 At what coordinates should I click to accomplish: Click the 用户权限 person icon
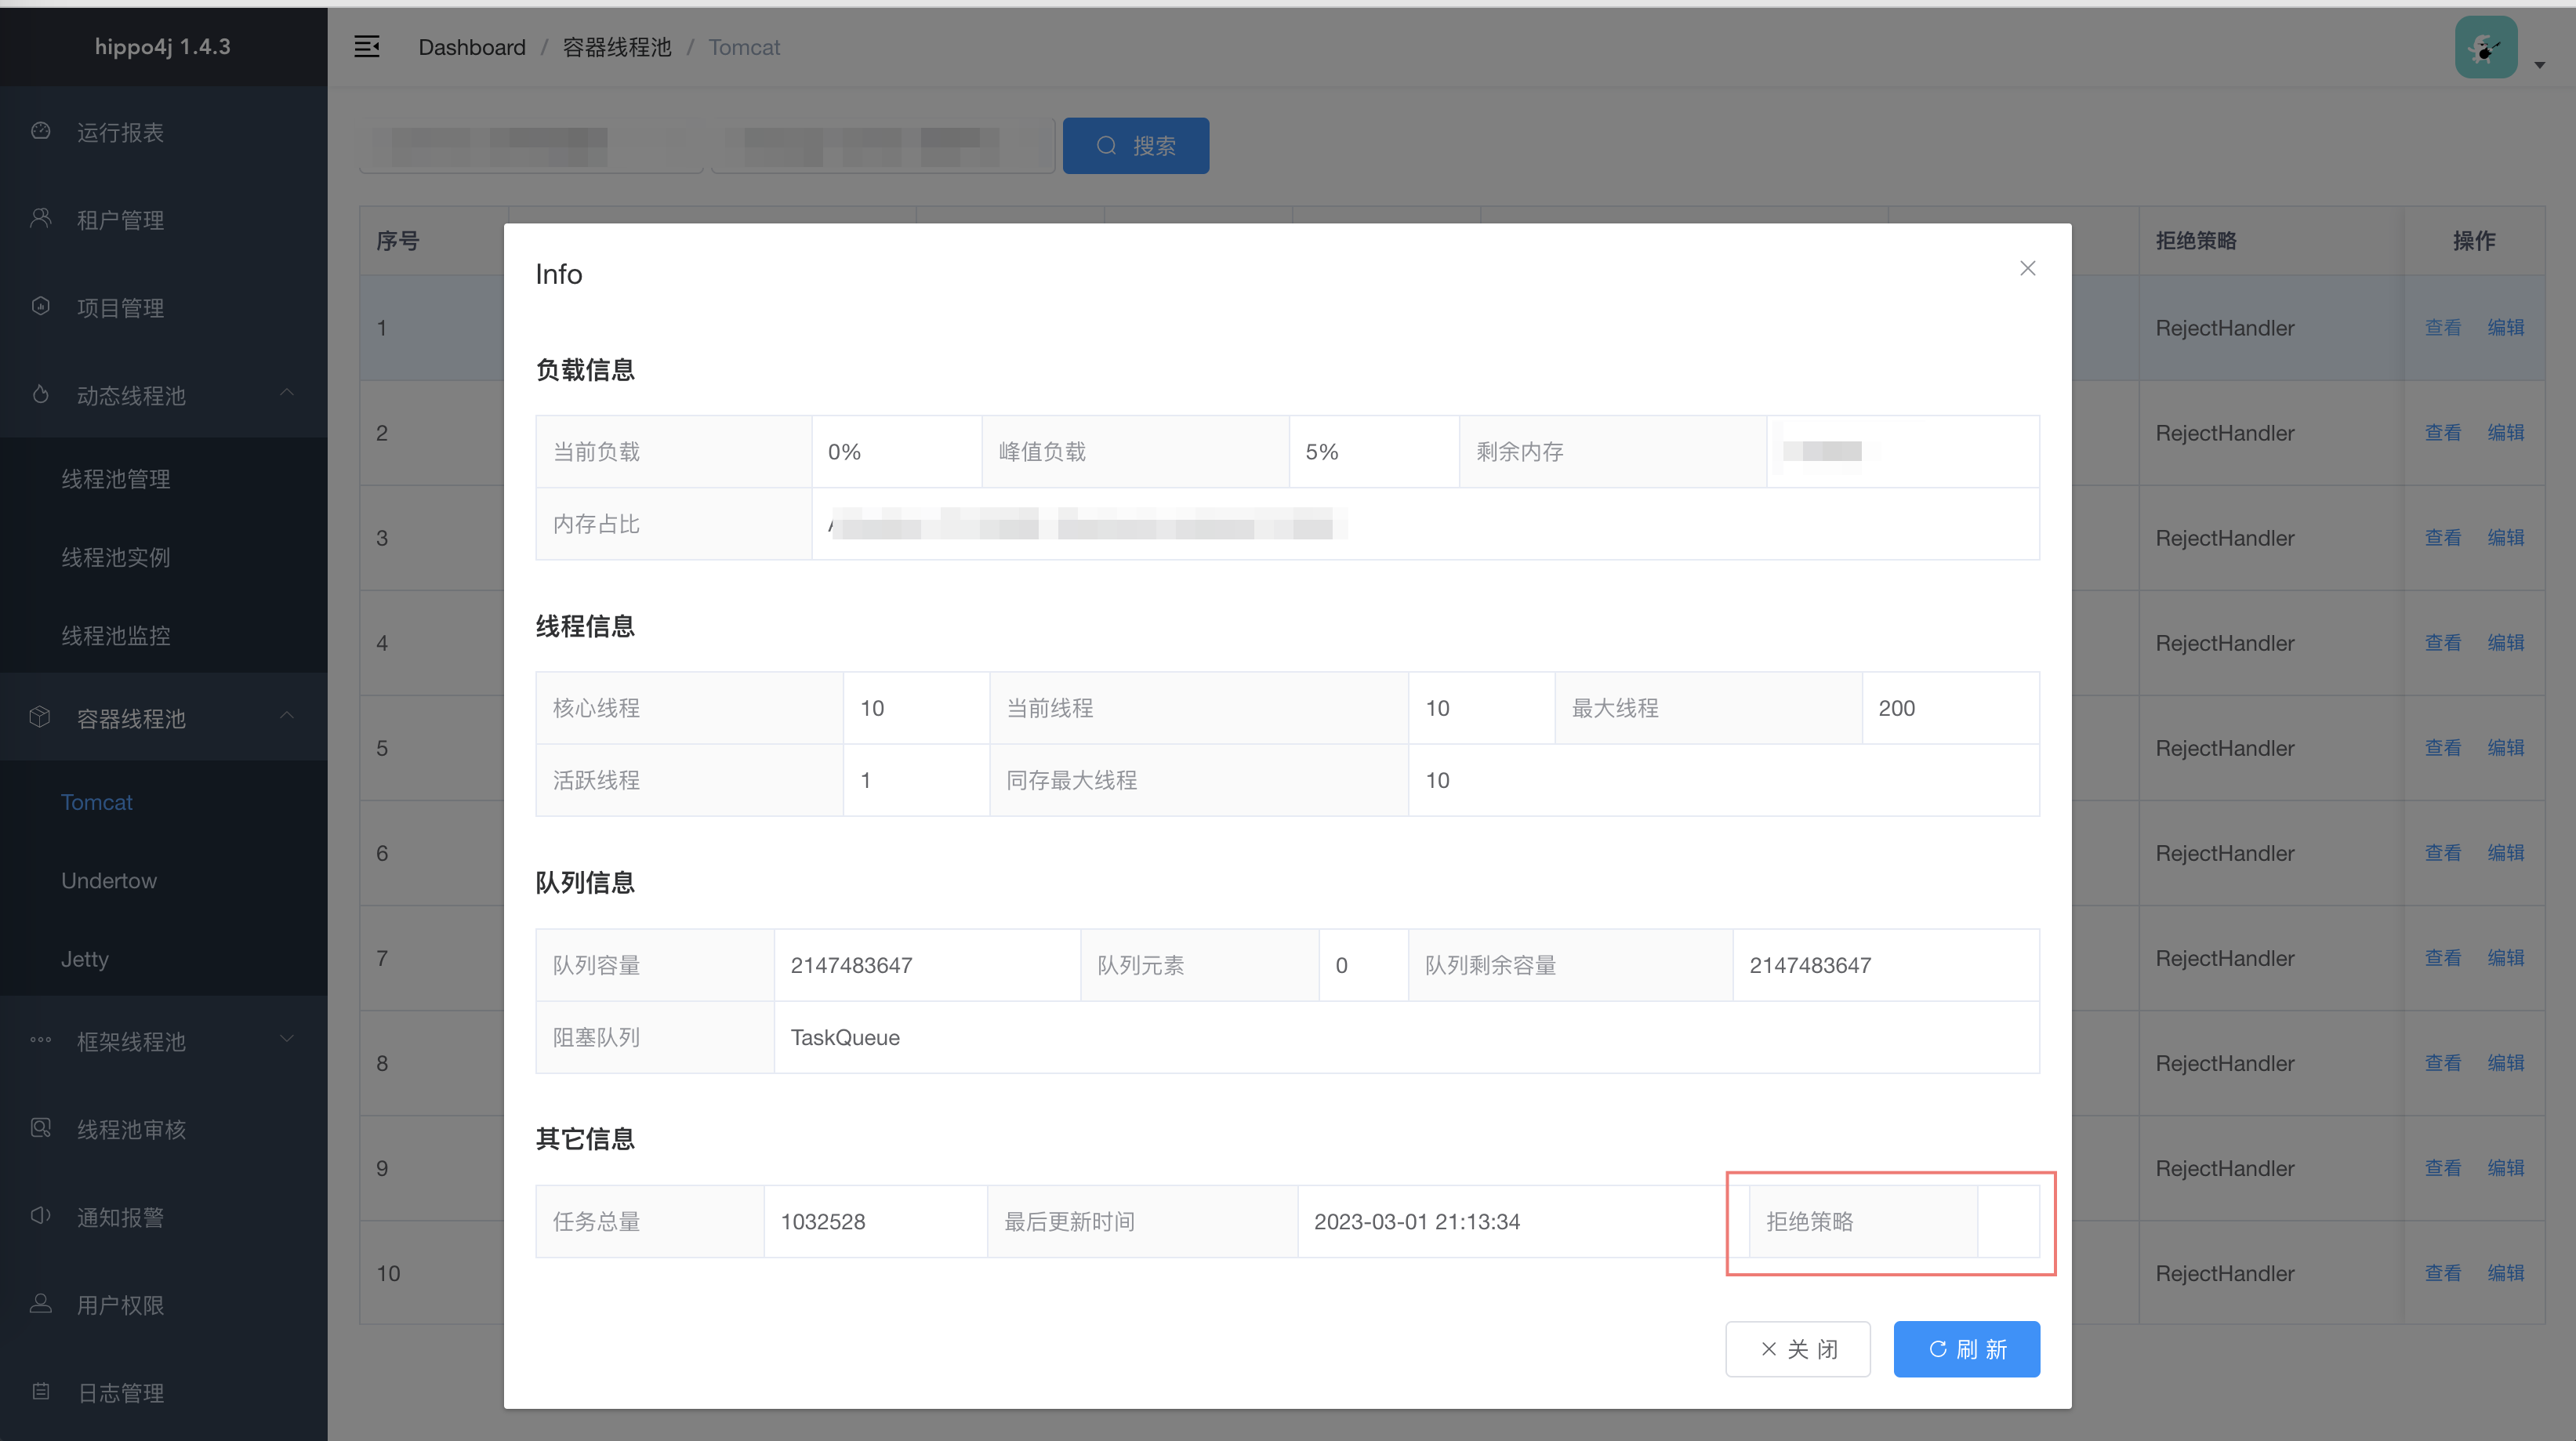point(41,1304)
